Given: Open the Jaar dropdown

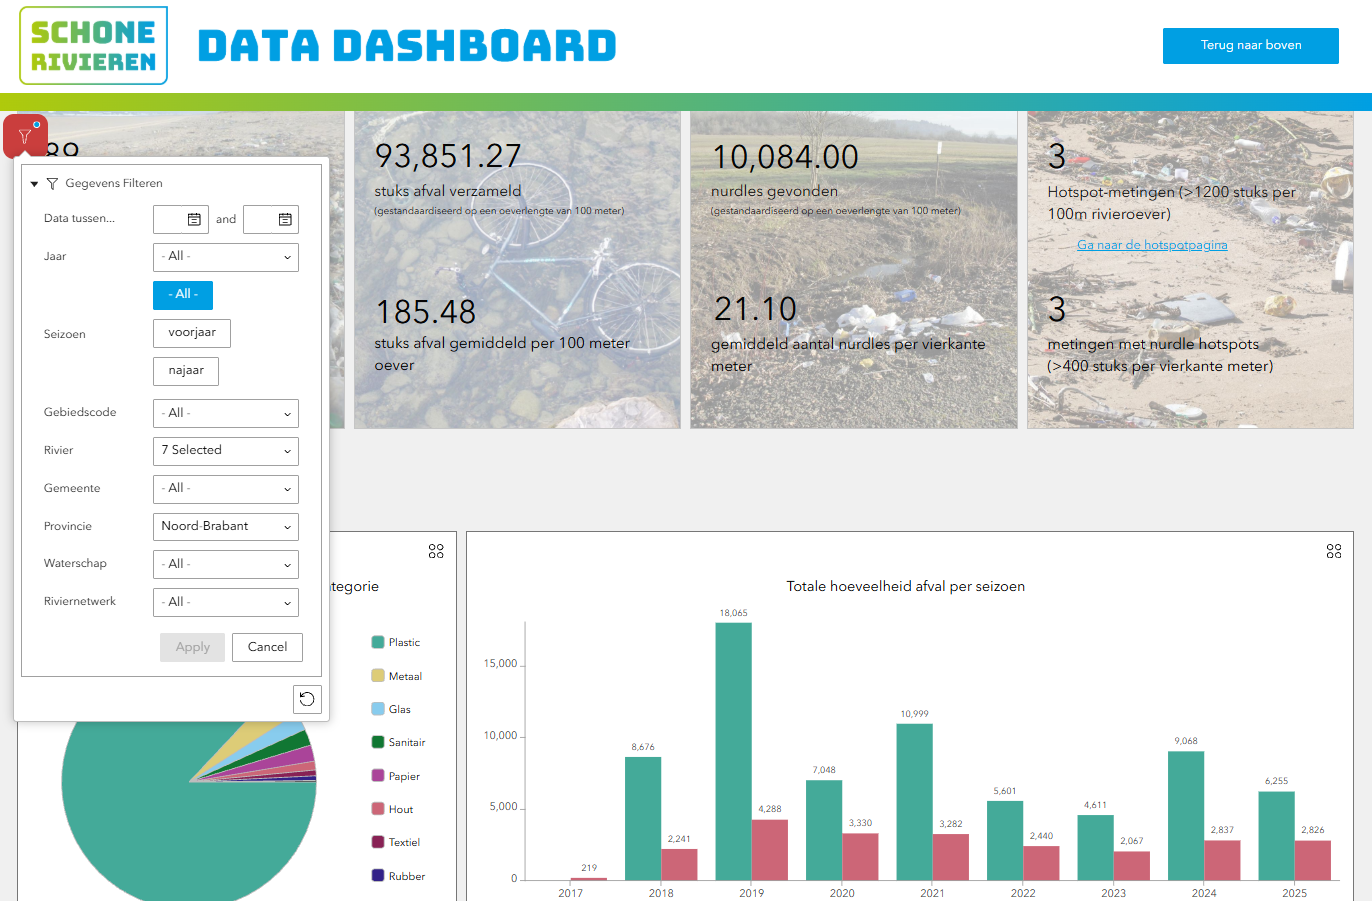Looking at the screenshot, I should pyautogui.click(x=226, y=257).
